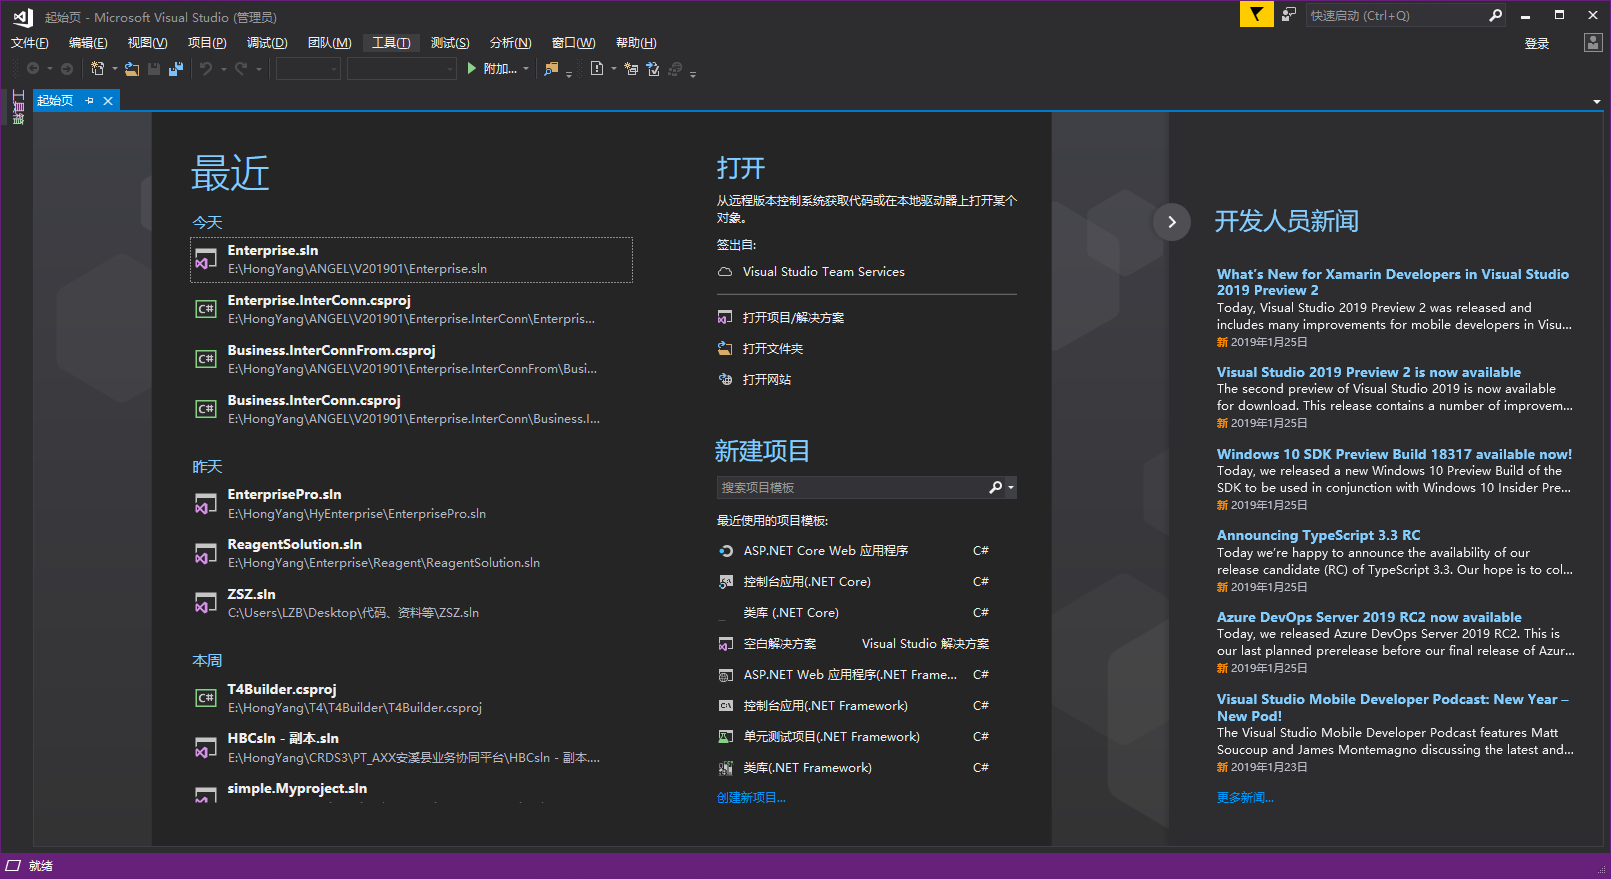Click the green 附加... start button
The width and height of the screenshot is (1611, 879).
point(492,68)
